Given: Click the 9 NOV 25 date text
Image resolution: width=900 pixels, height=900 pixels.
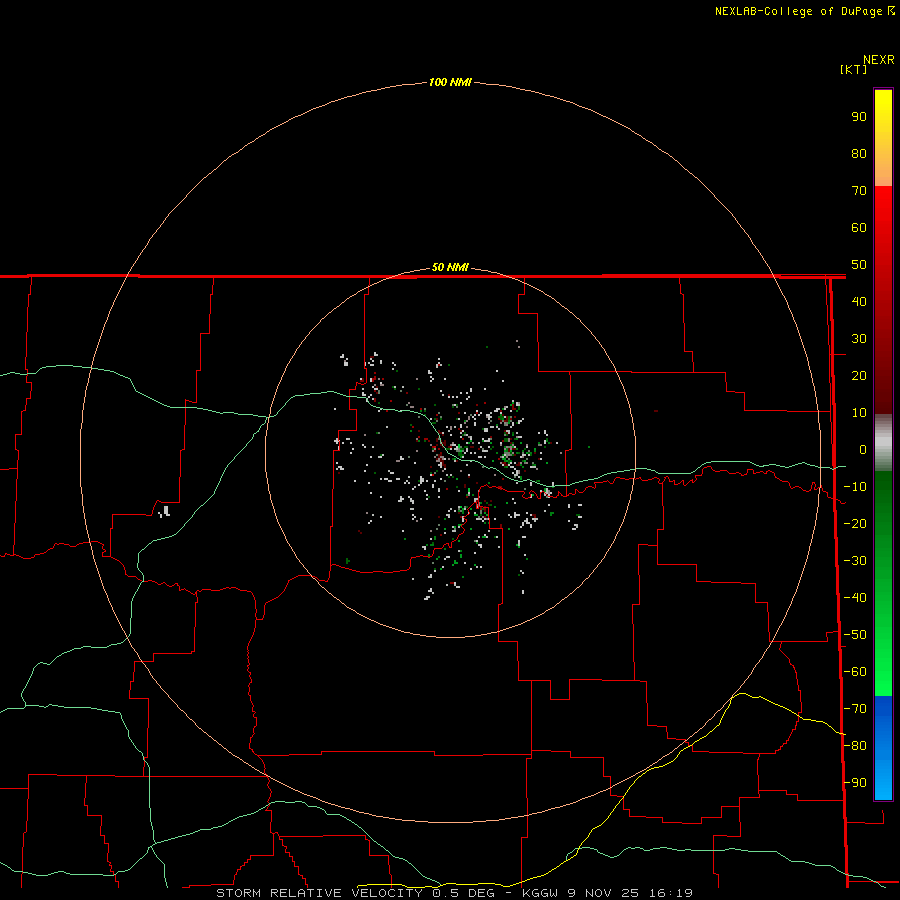Looking at the screenshot, I should point(604,893).
